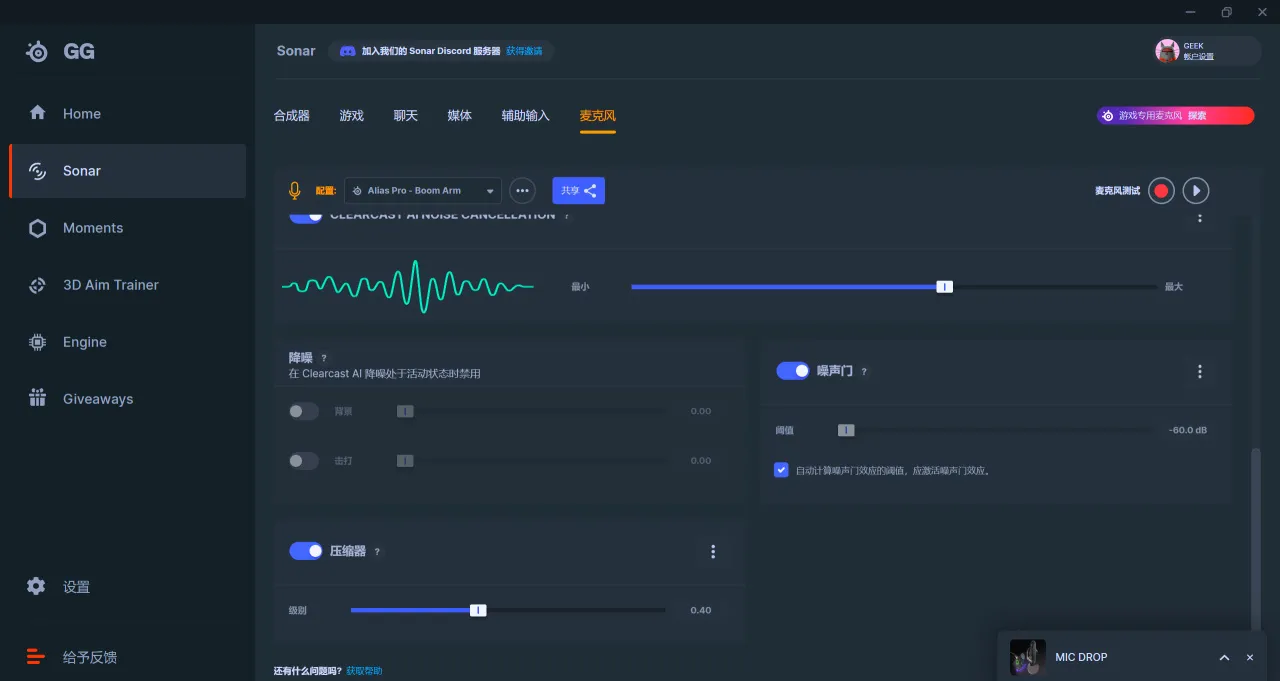Click the 游戏专用麦克风 探索 banner button

click(1175, 116)
